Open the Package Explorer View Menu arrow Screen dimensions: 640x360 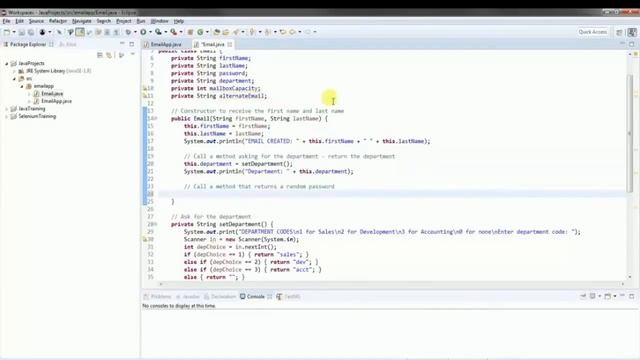point(133,54)
